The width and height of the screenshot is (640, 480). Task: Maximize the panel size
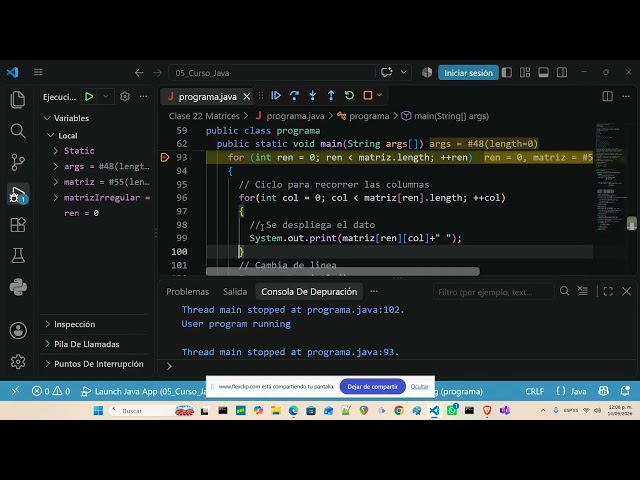click(x=608, y=291)
